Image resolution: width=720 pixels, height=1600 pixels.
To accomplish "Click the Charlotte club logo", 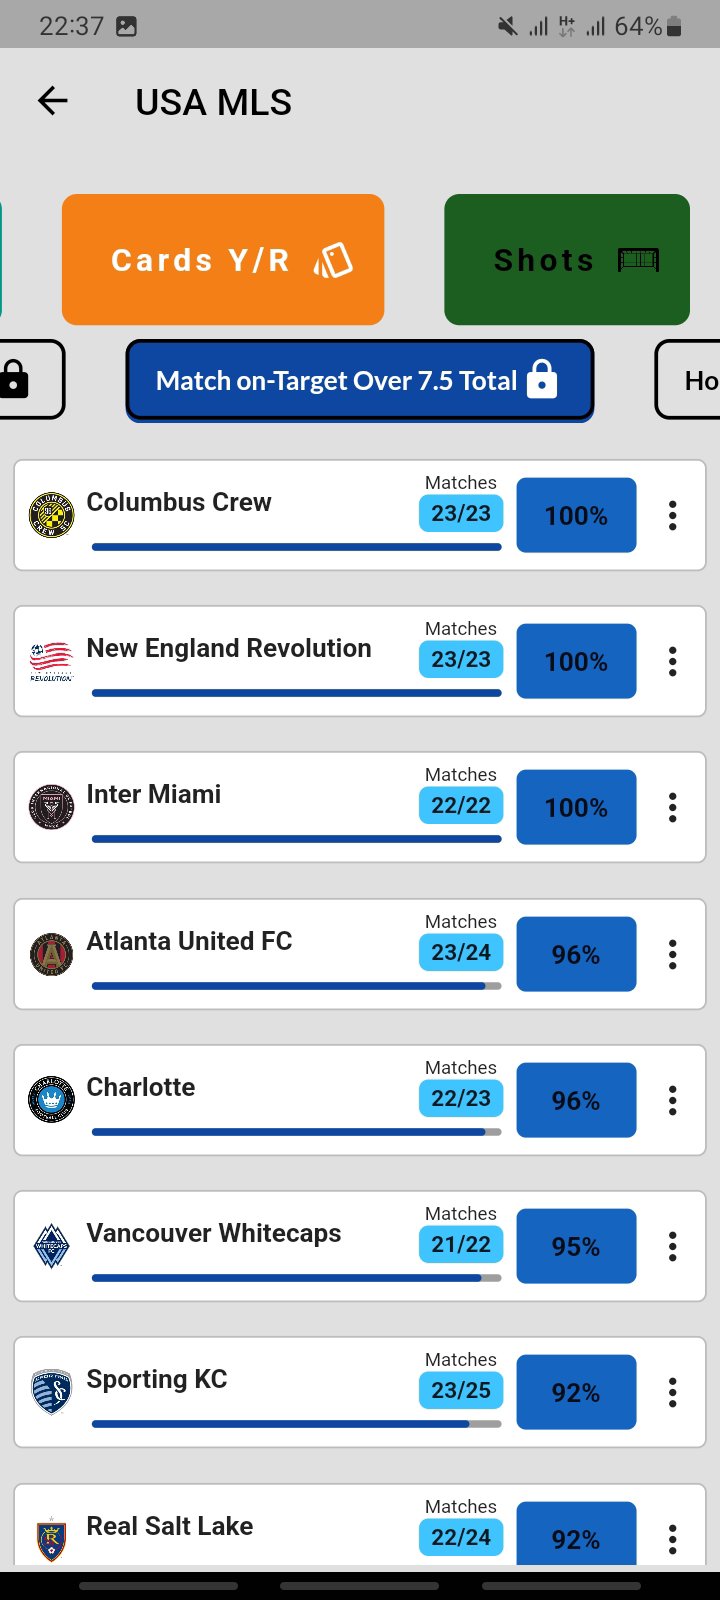I will [51, 1100].
